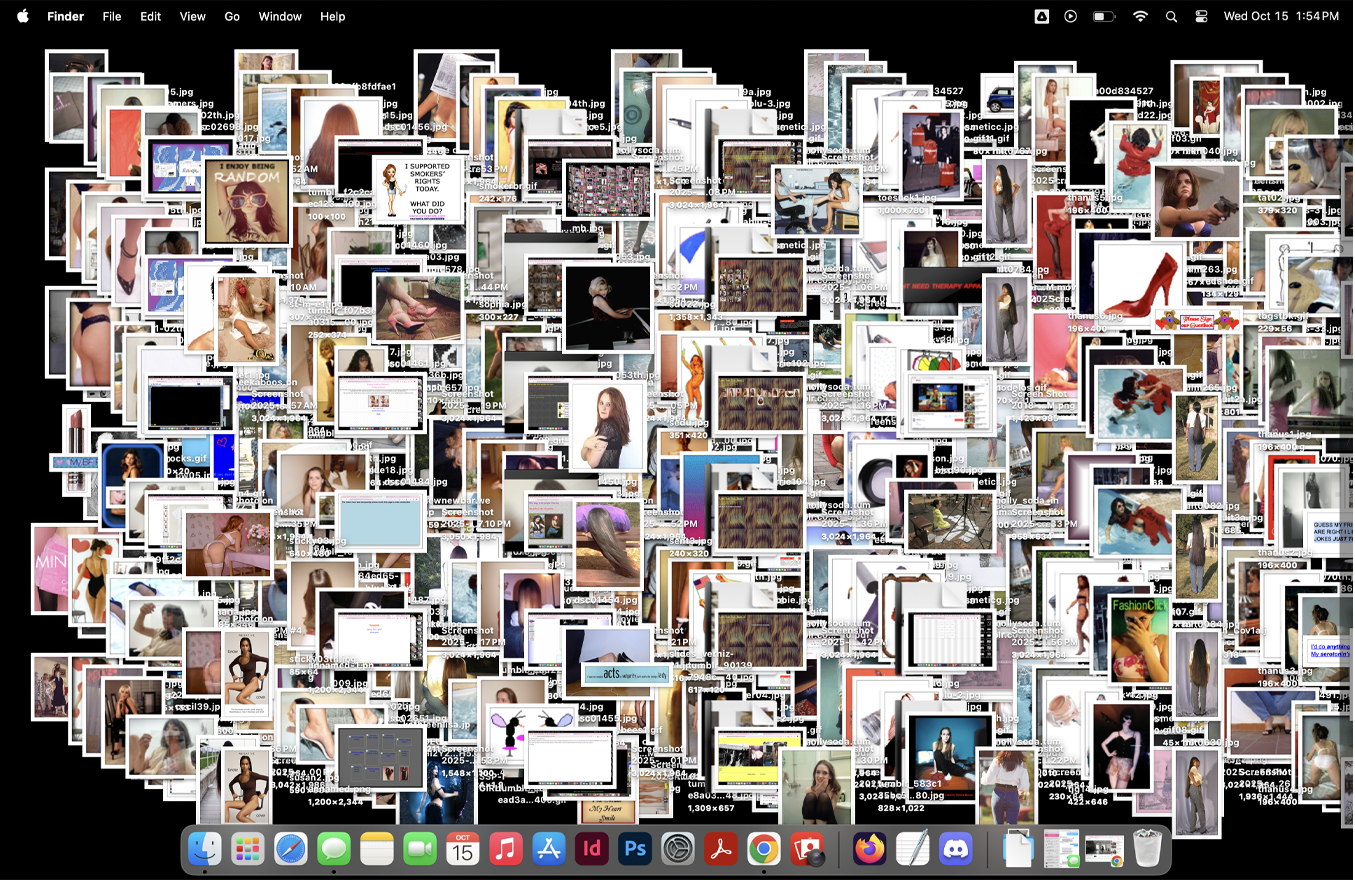The width and height of the screenshot is (1355, 880).
Task: Open Adobe Acrobat from the Dock
Action: pos(720,850)
